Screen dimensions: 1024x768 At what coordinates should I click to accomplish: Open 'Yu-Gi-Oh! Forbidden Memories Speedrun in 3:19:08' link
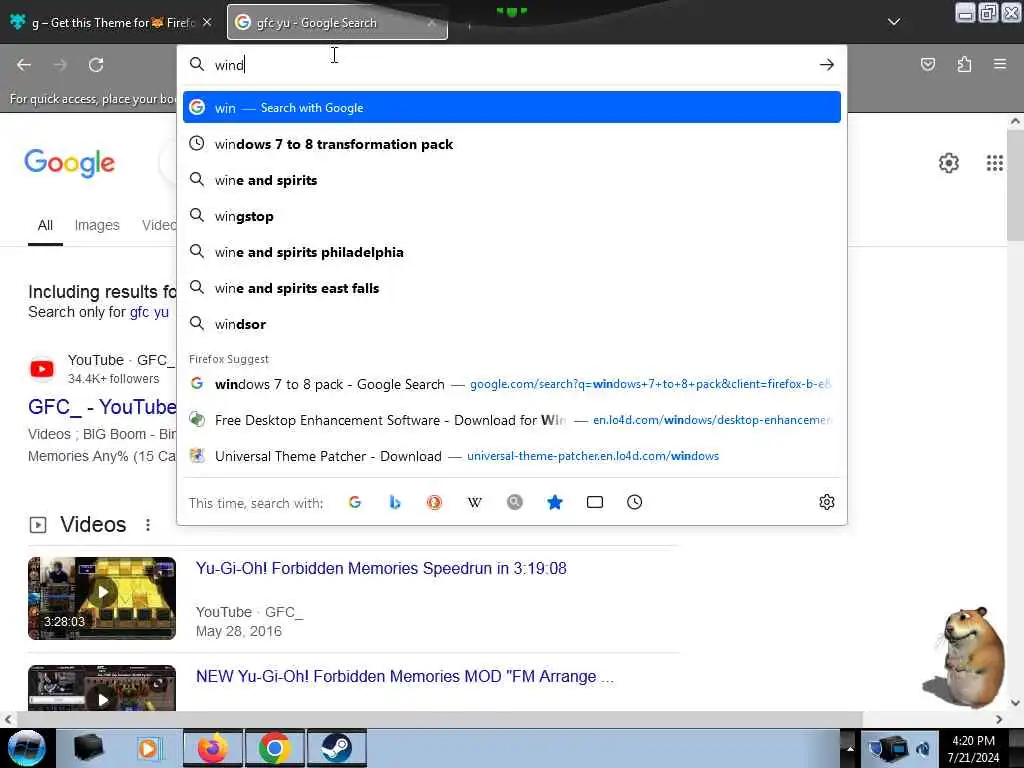click(x=381, y=568)
